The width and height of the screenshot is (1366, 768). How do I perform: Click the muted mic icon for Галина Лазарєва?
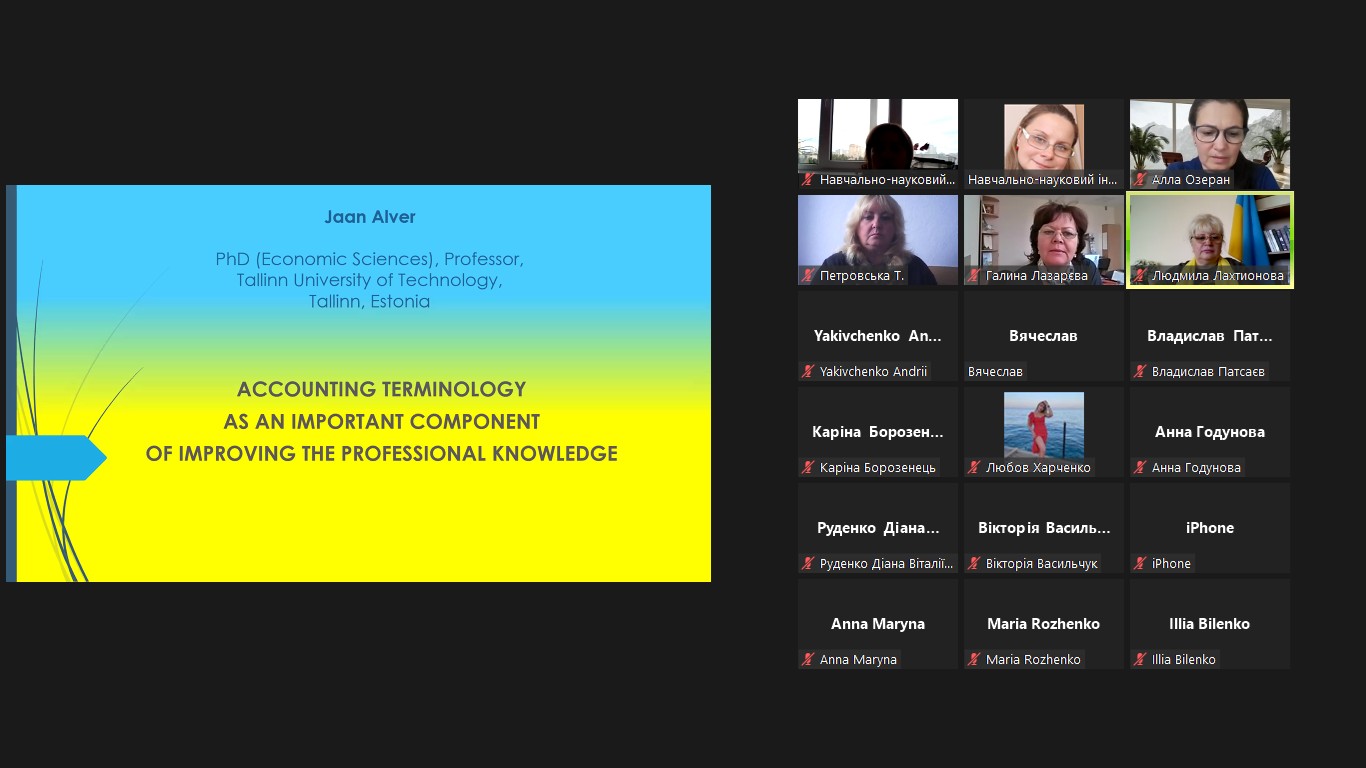point(974,276)
